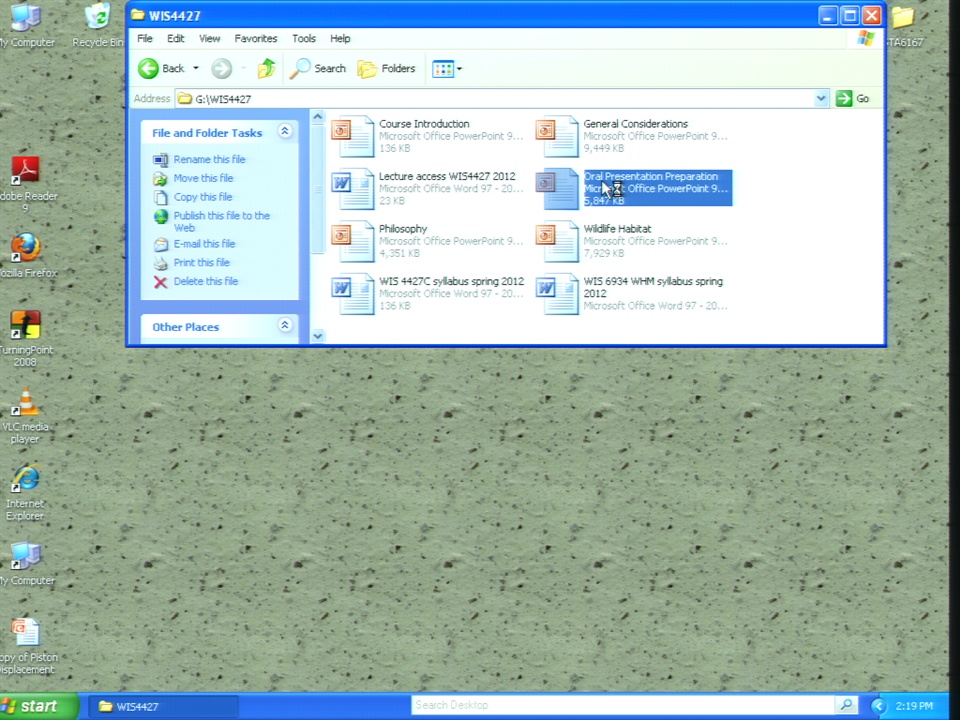Click the Search Desktop input field

click(622, 705)
